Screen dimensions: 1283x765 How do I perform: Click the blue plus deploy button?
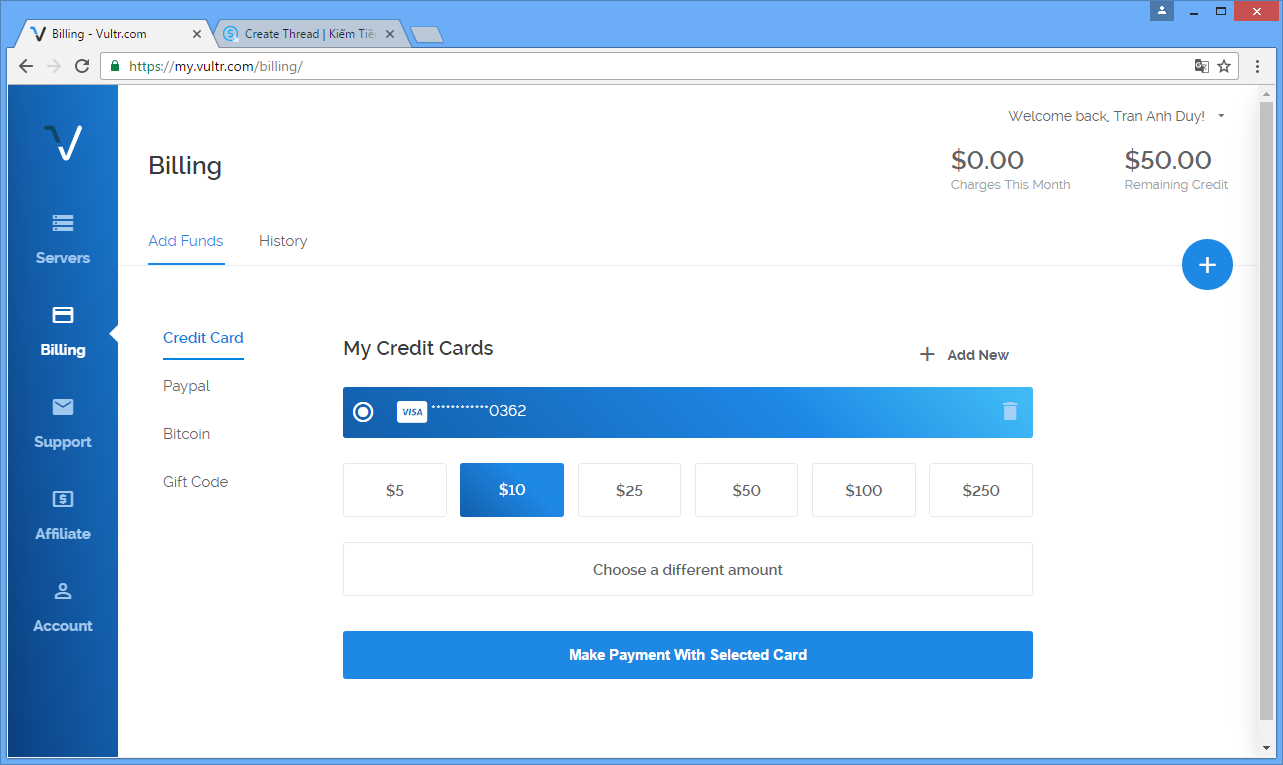click(x=1207, y=265)
